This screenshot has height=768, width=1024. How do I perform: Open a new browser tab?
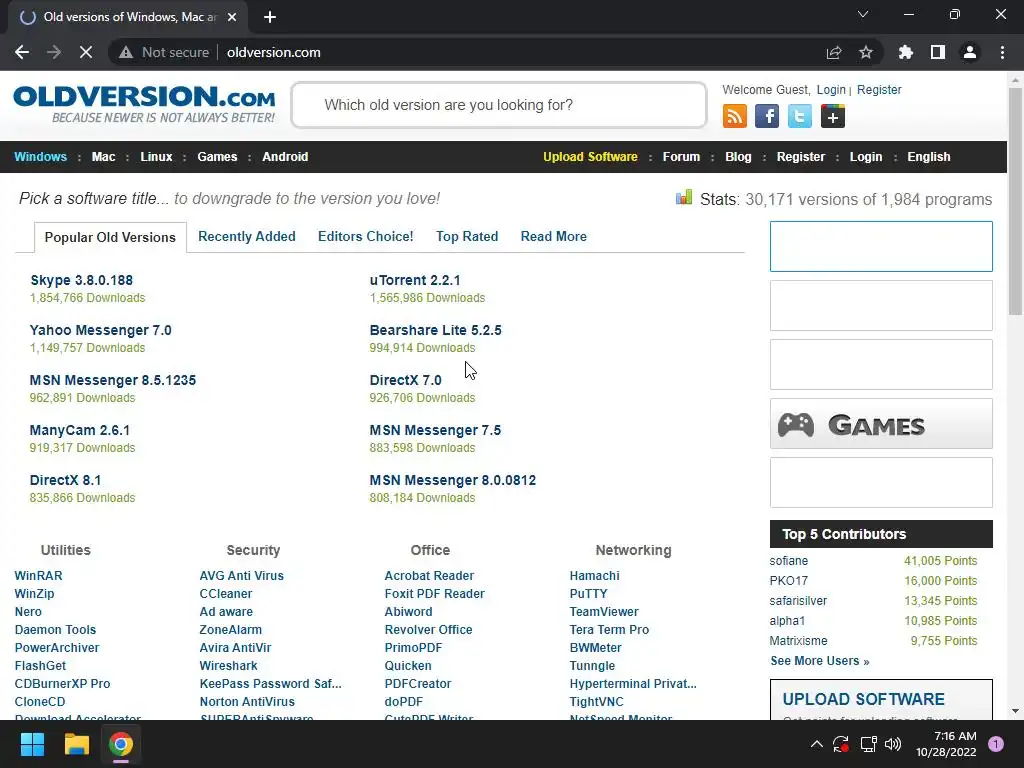[270, 17]
